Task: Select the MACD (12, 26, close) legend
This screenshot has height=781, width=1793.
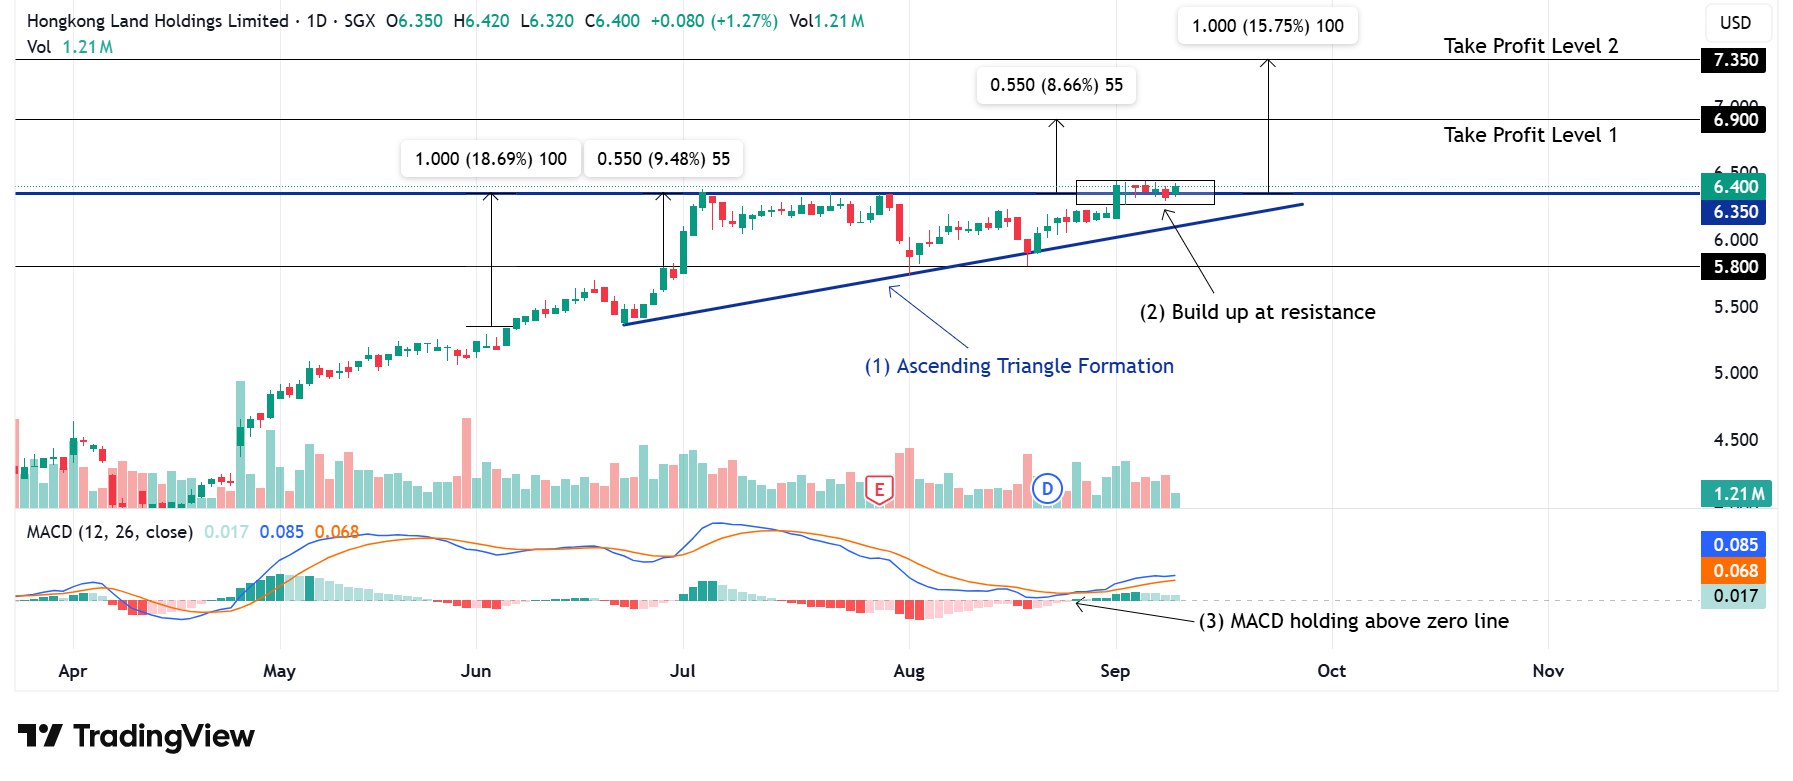Action: pos(110,532)
